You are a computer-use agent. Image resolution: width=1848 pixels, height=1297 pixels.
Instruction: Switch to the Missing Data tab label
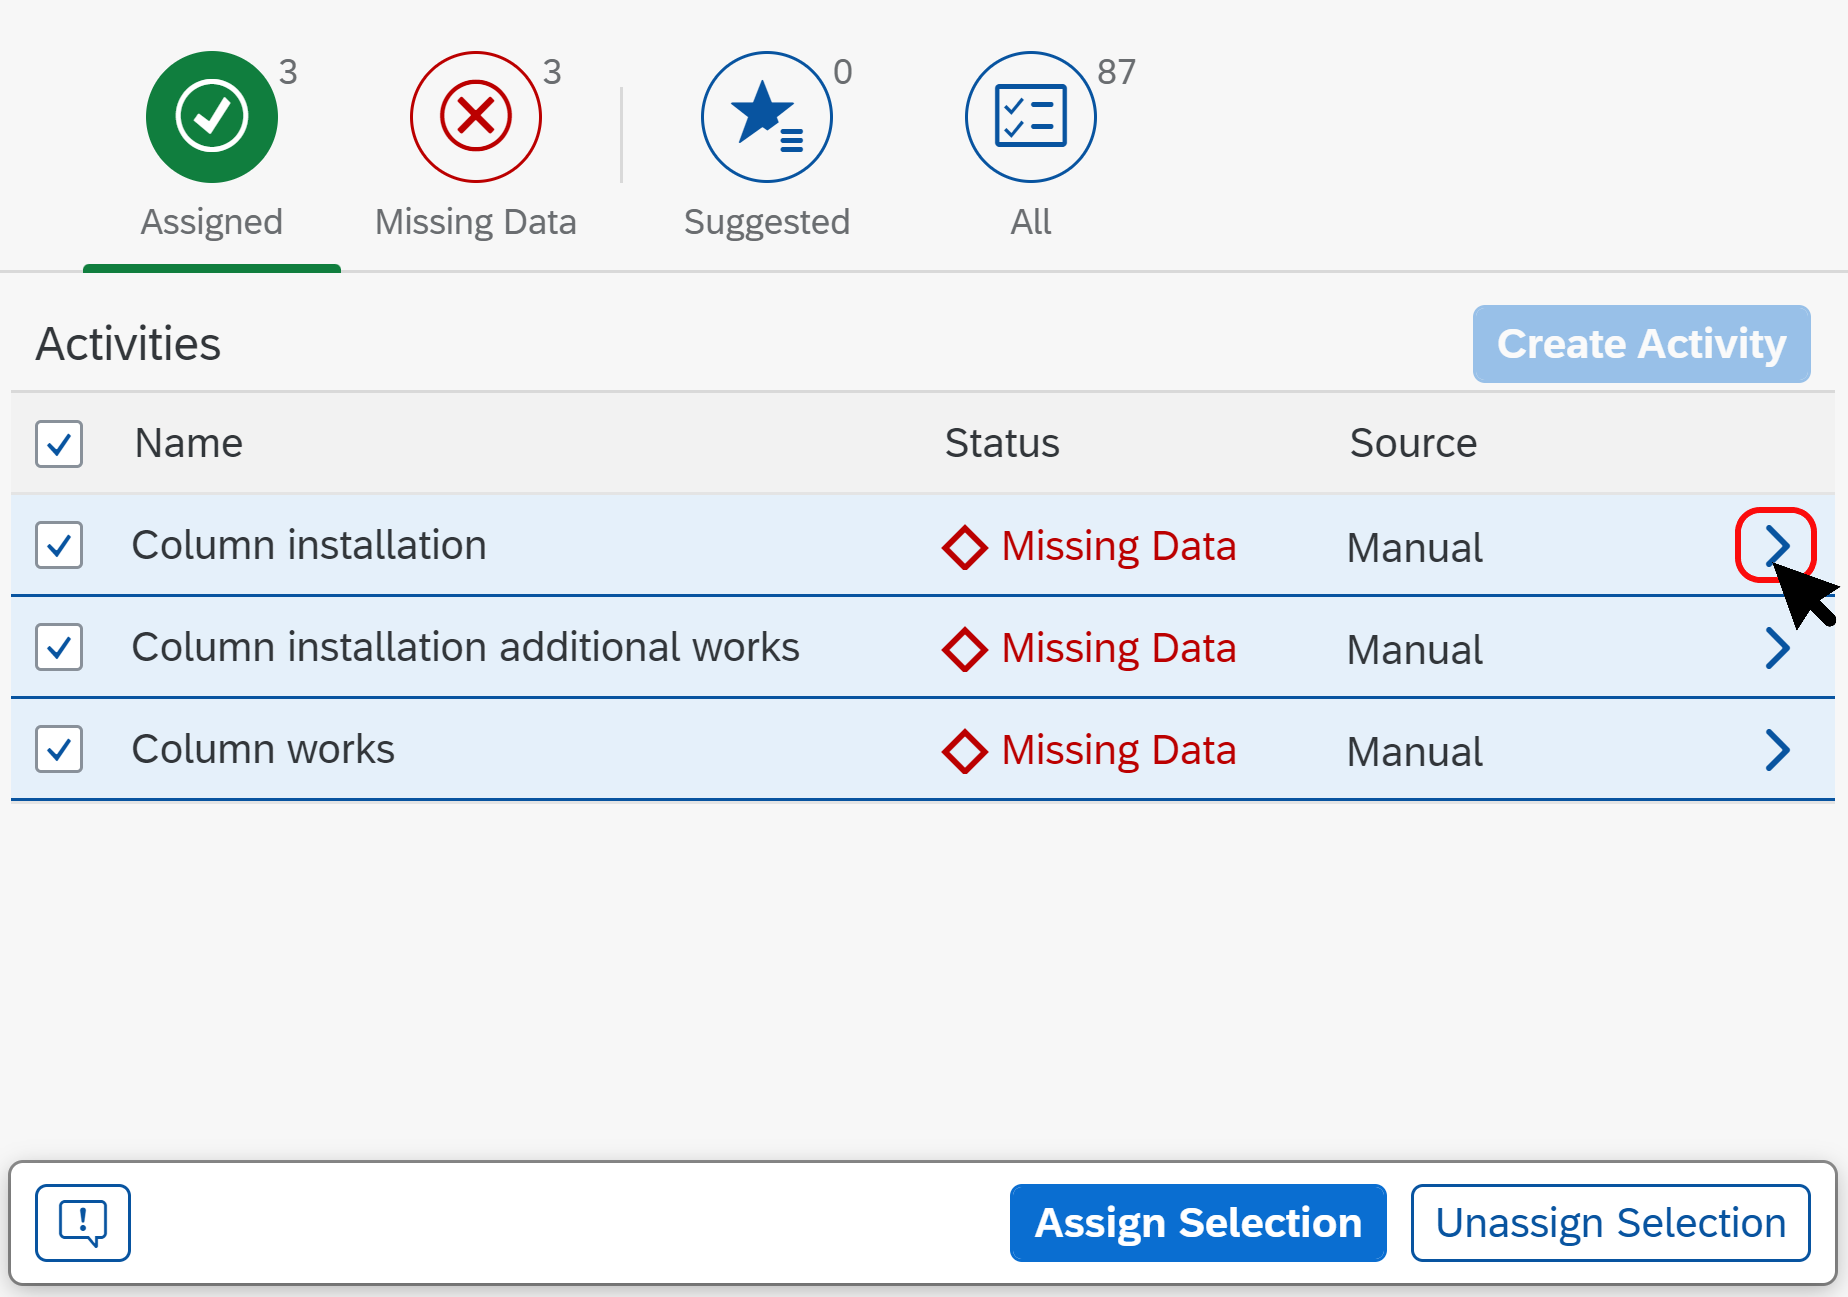tap(476, 222)
